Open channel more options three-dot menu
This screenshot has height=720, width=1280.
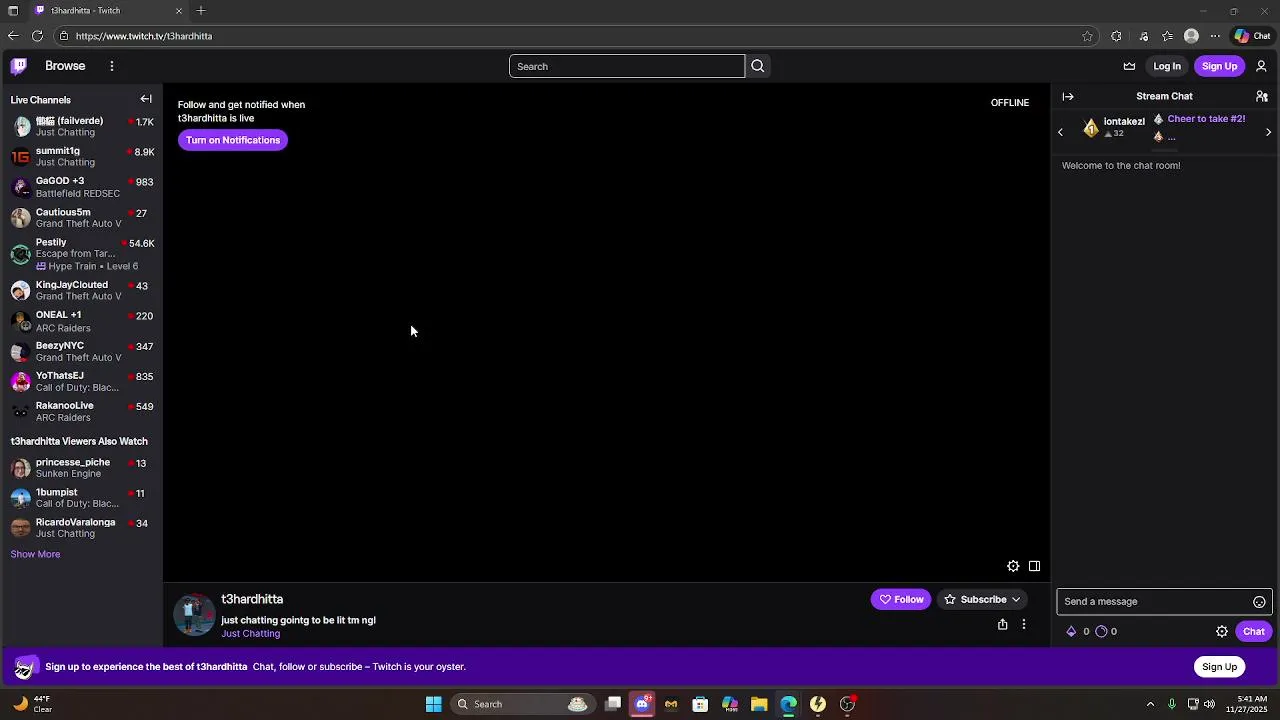(1024, 624)
